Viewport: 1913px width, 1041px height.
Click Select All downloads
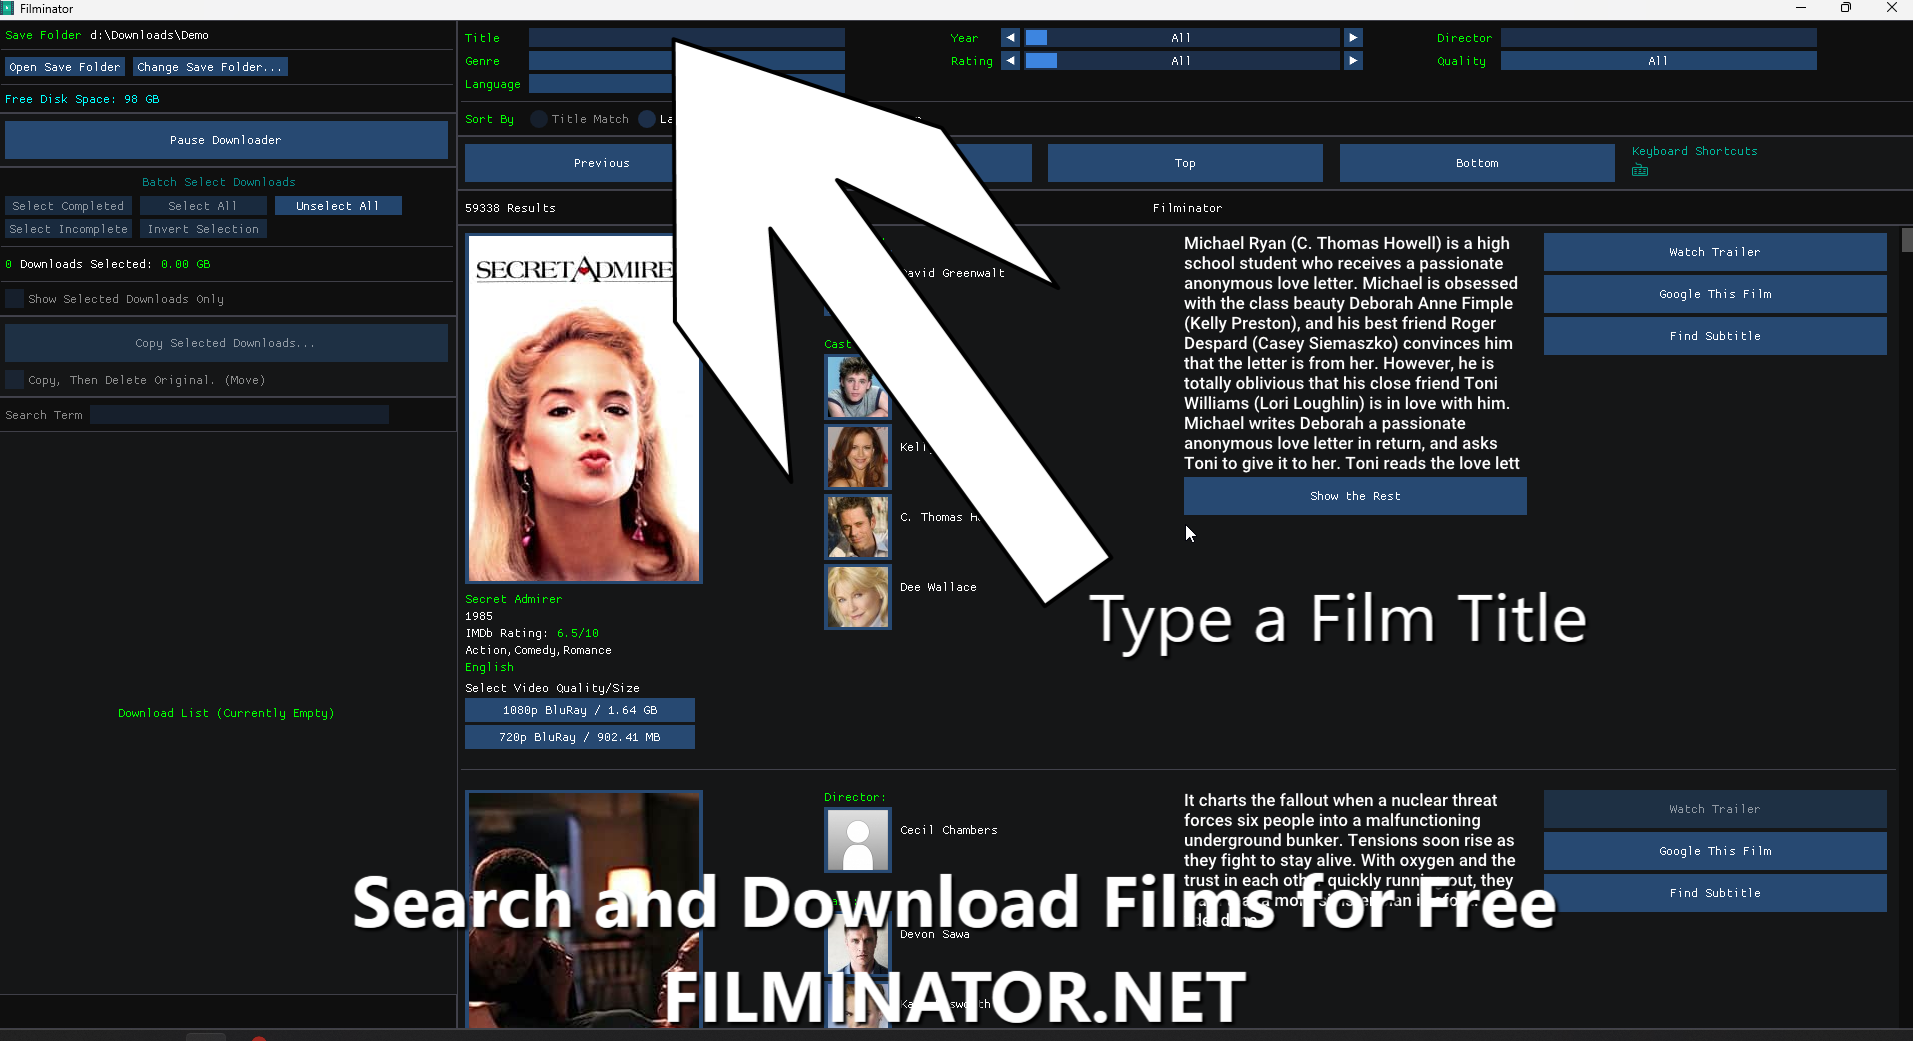203,205
